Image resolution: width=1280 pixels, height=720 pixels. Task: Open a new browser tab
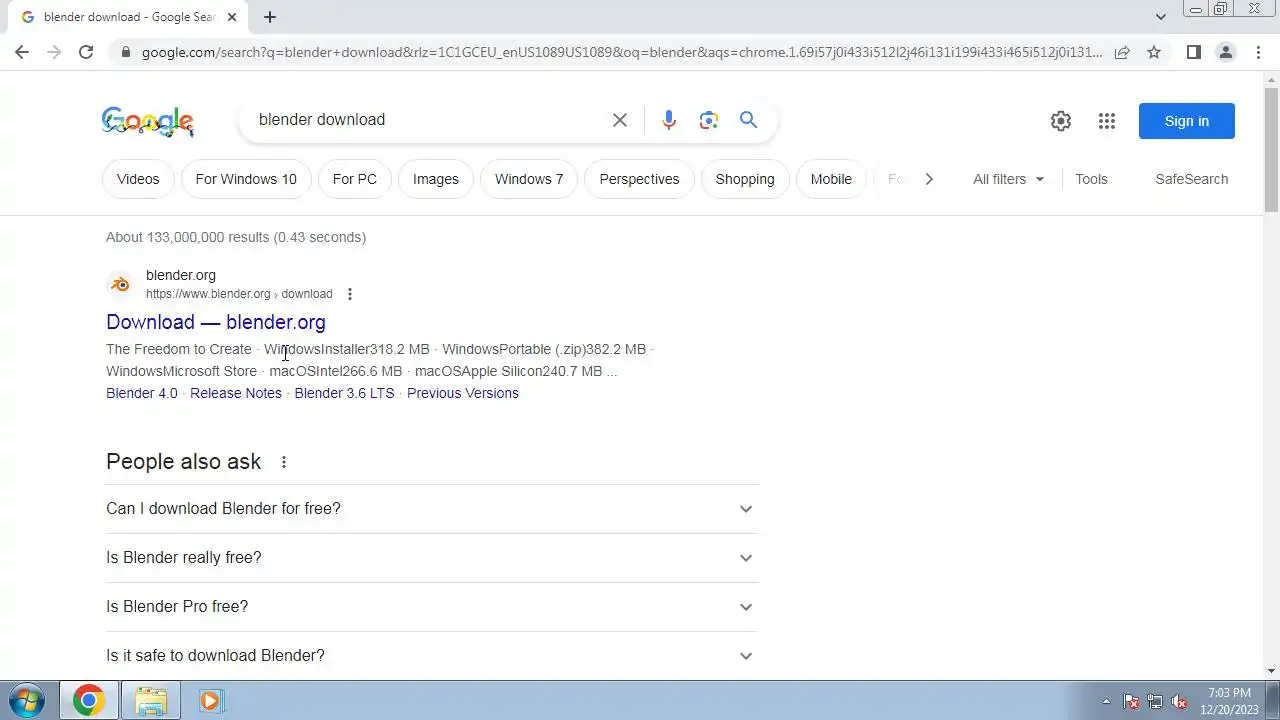pos(270,17)
